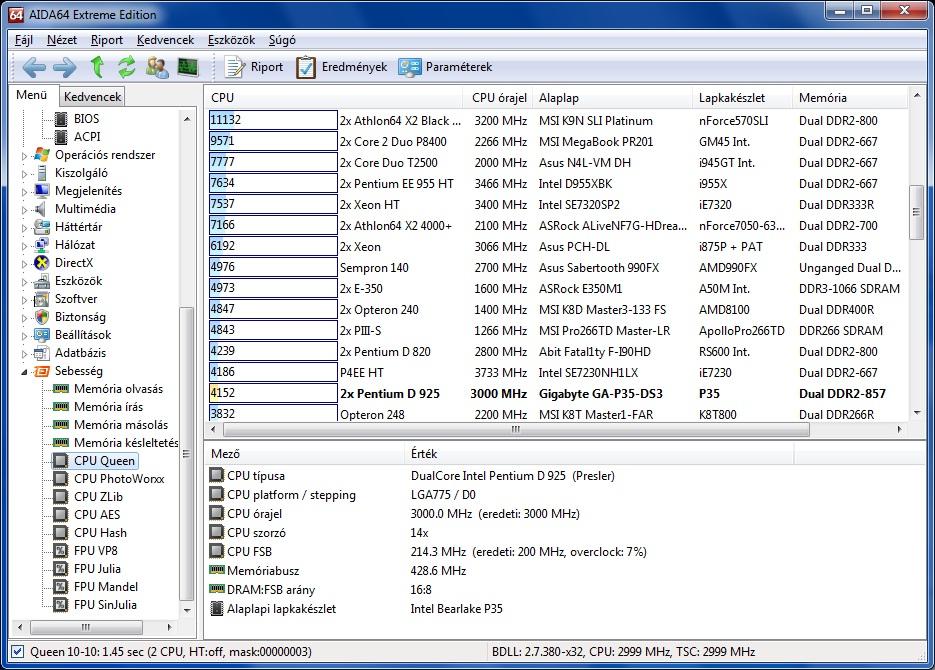Expand the Beállítások tree node
This screenshot has height=670, width=935.
tap(24, 336)
